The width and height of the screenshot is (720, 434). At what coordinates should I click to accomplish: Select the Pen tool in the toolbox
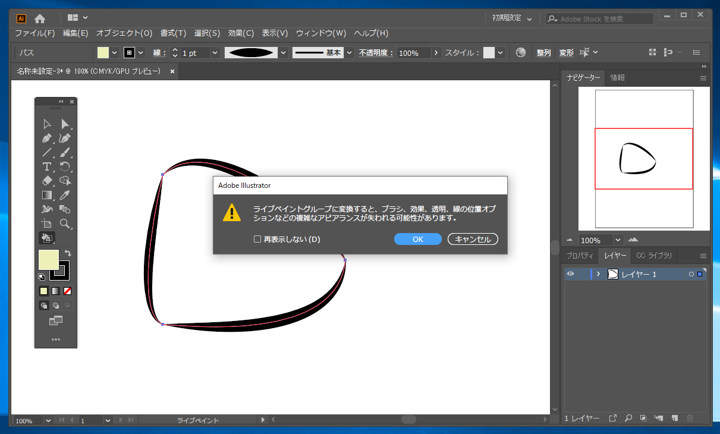[x=47, y=138]
